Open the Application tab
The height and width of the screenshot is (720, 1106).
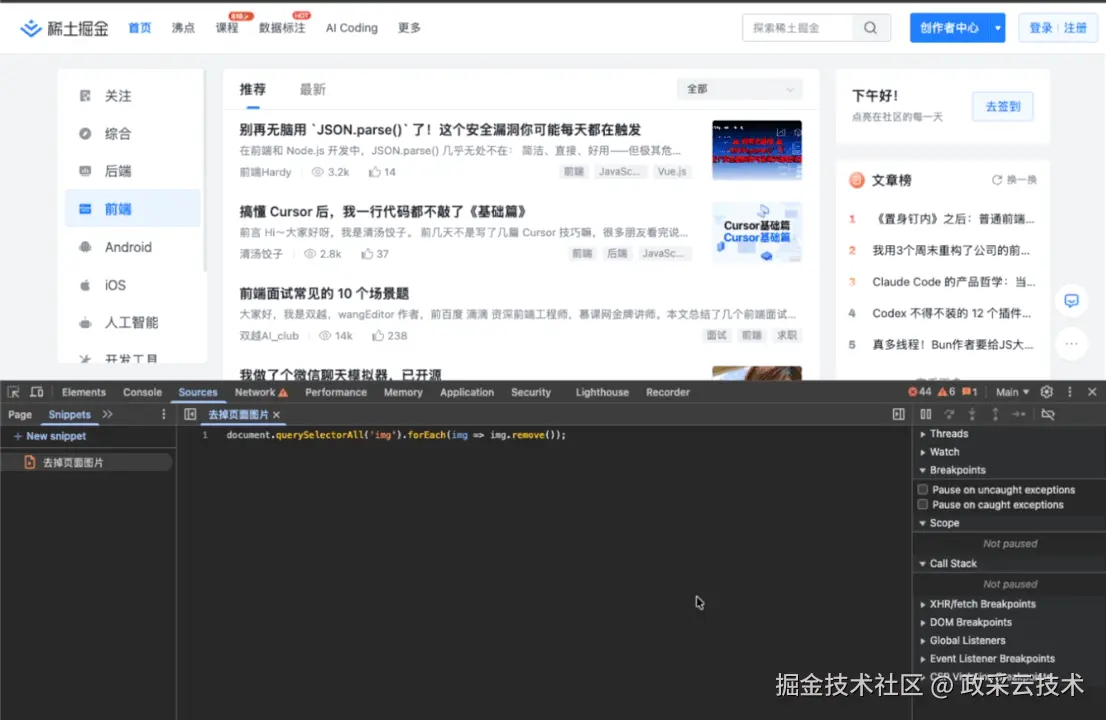467,392
